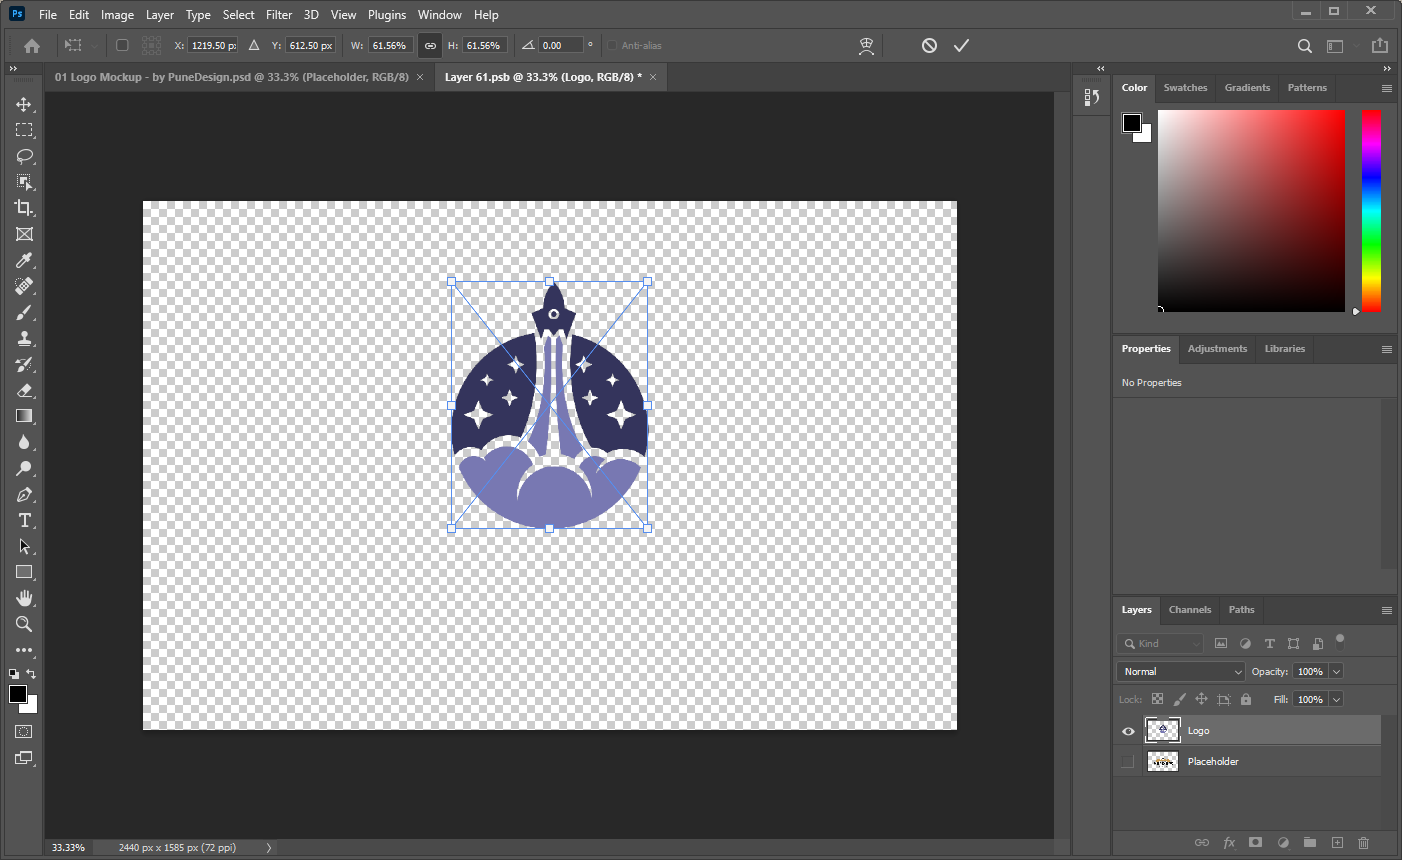Image resolution: width=1402 pixels, height=860 pixels.
Task: Switch to the Swatches tab
Action: (1185, 88)
